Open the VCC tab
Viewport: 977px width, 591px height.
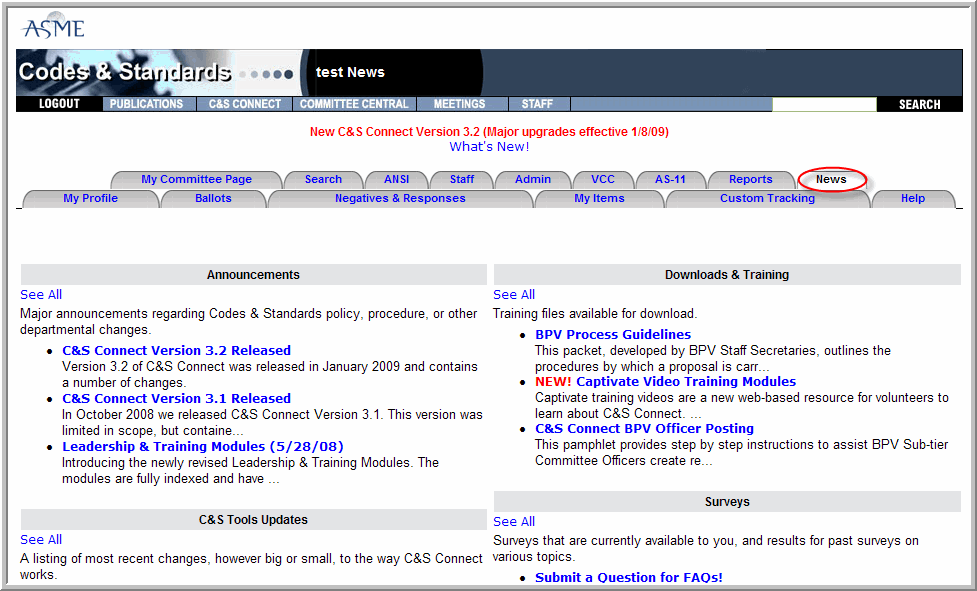point(603,179)
